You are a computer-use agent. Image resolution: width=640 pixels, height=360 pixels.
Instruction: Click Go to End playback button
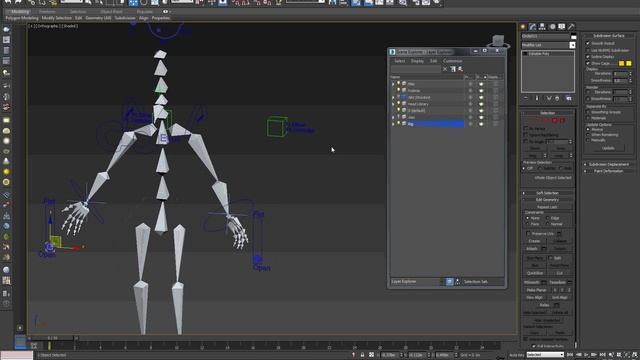[x=602, y=355]
